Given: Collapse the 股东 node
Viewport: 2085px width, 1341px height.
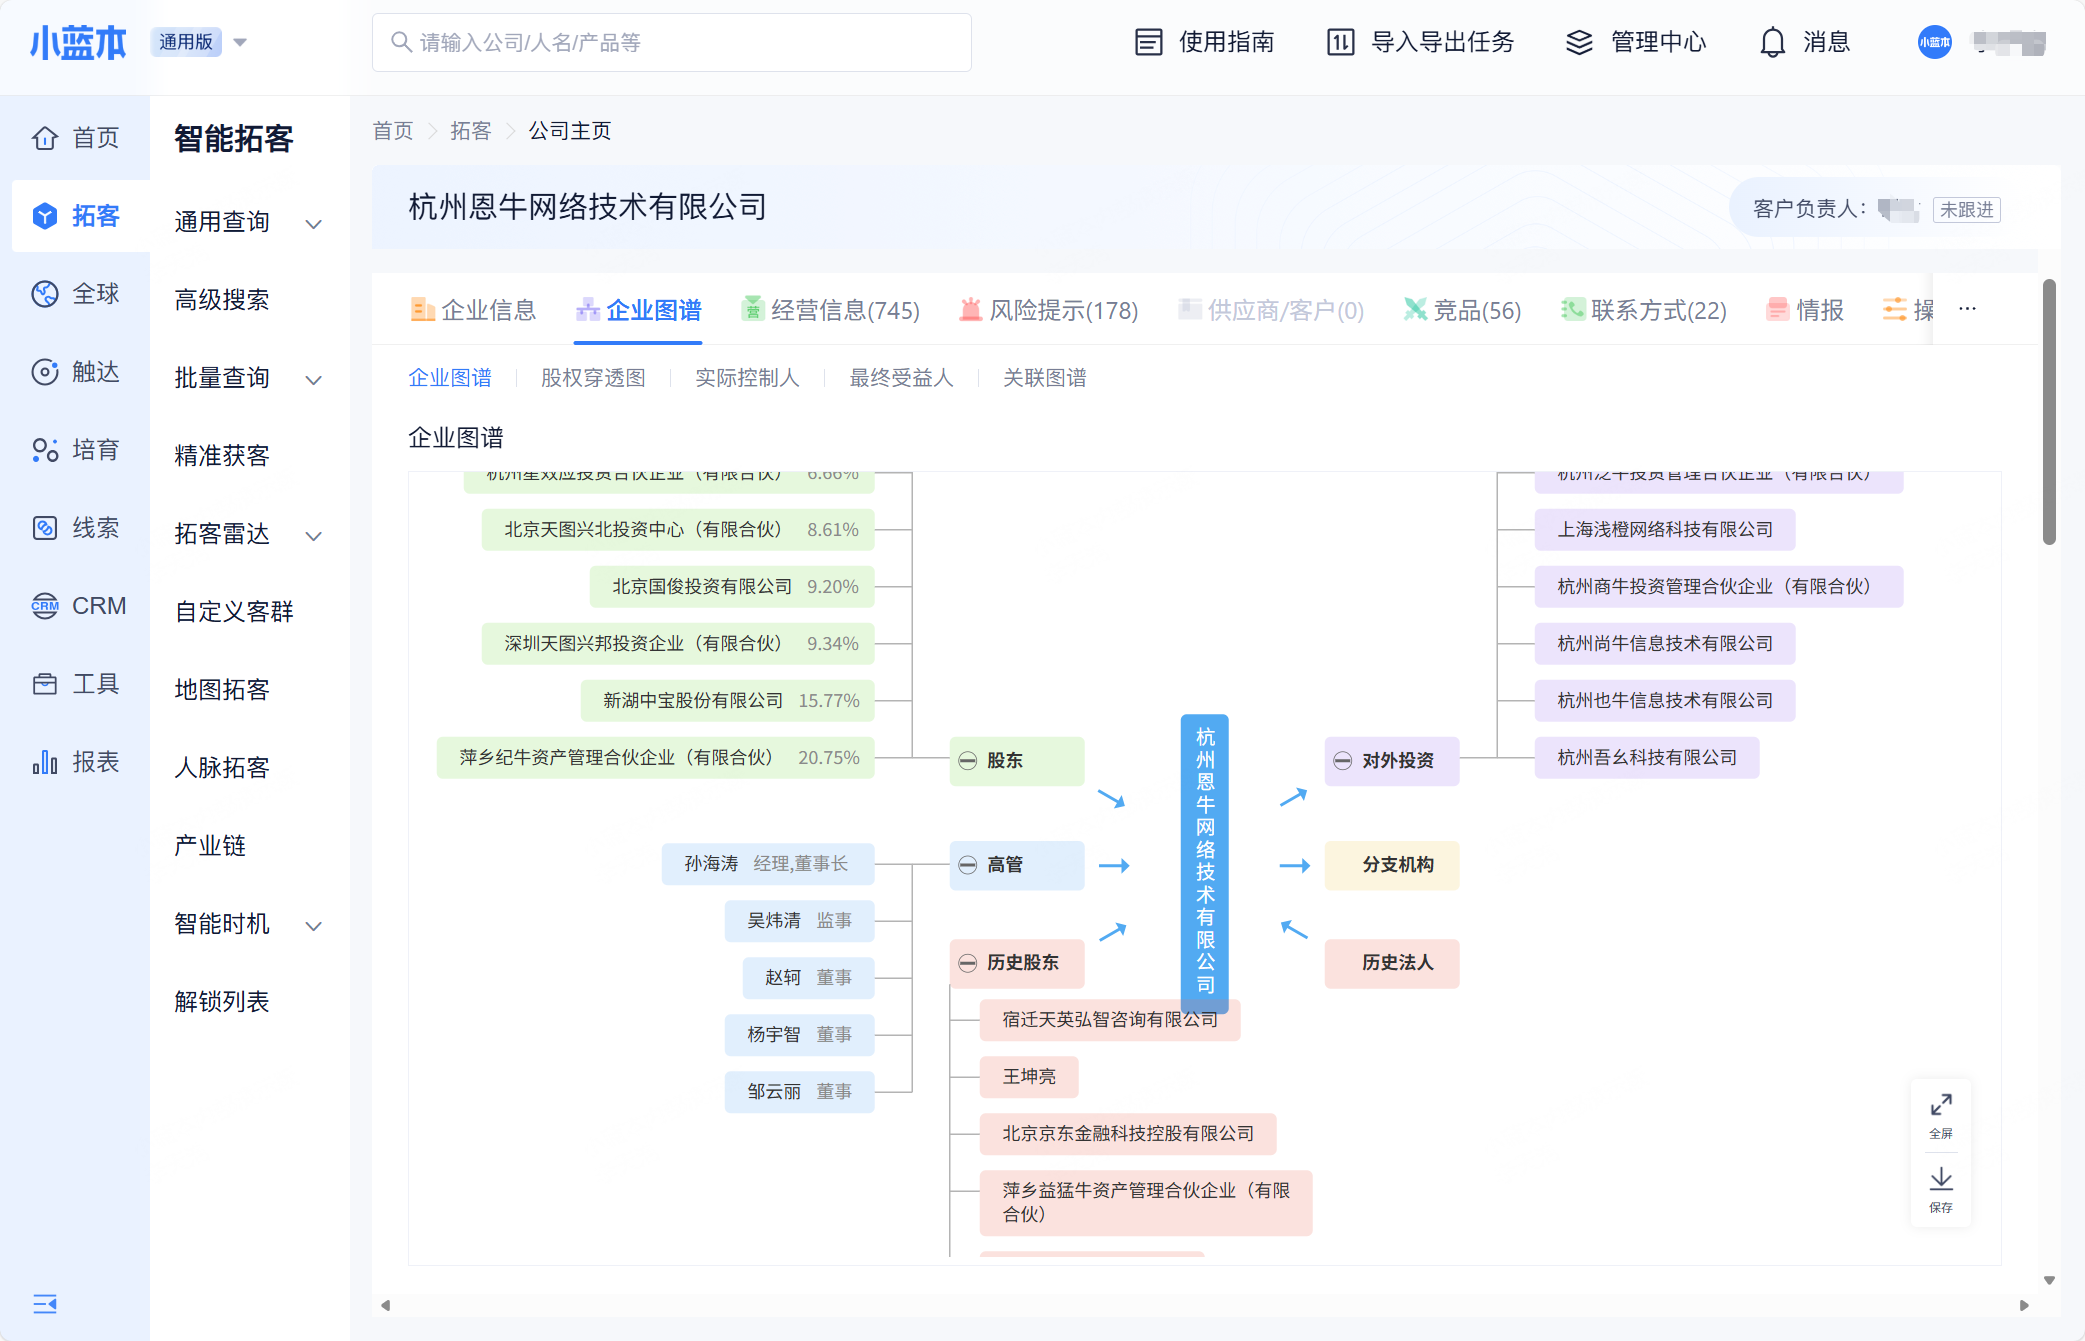Looking at the screenshot, I should [967, 761].
